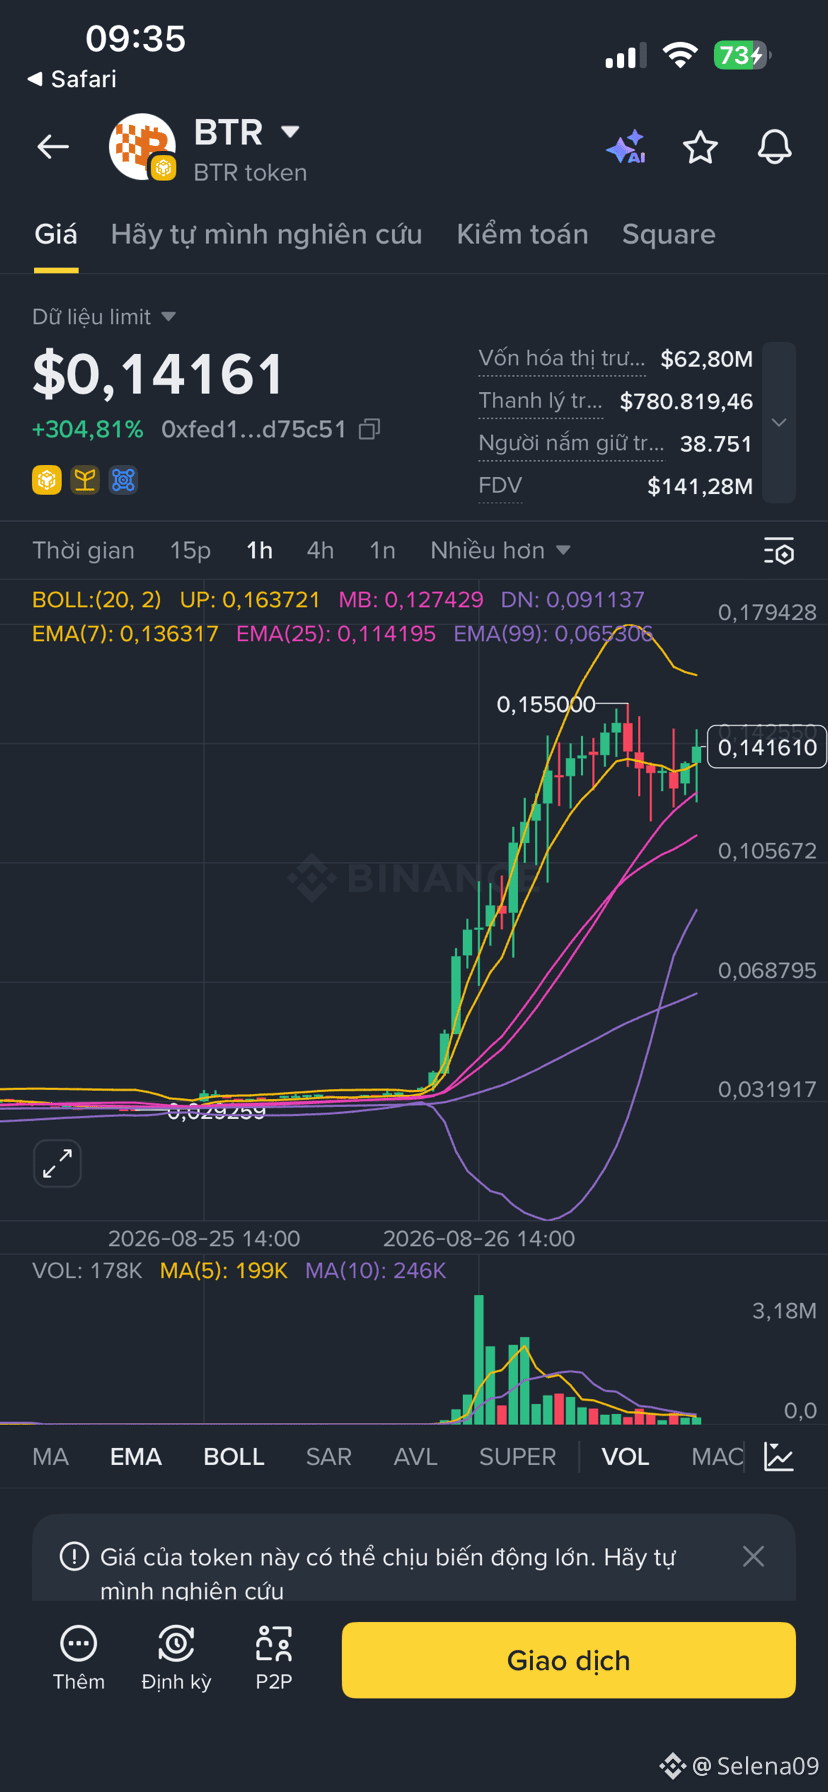Tap the BTR token logo

coord(142,146)
